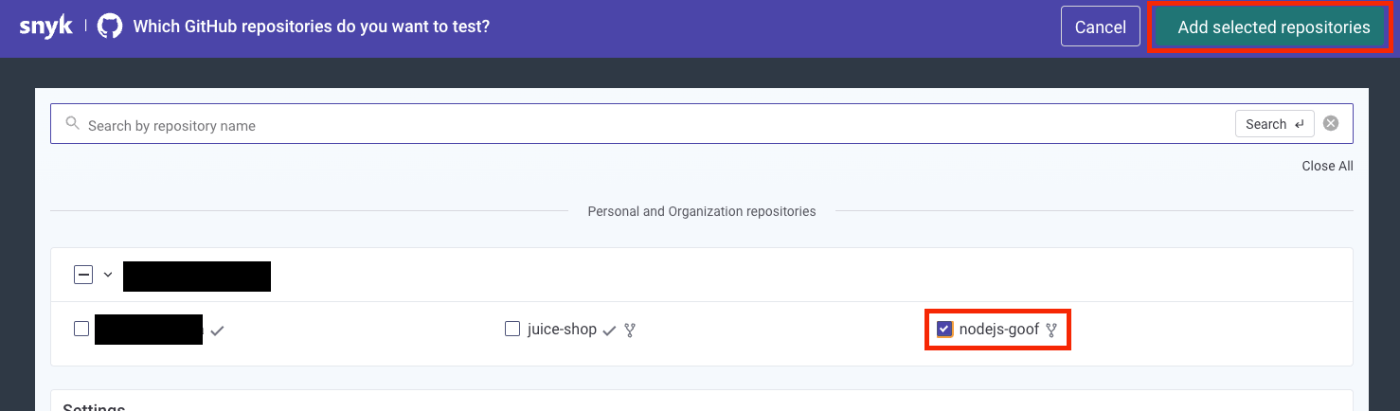The height and width of the screenshot is (411, 1400).
Task: Click the 'Which GitHub repositories' header title
Action: pyautogui.click(x=311, y=27)
